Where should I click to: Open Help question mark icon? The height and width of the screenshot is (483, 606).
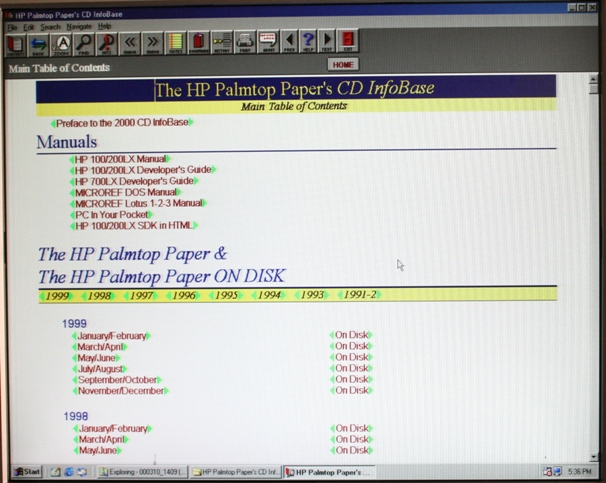coord(308,41)
